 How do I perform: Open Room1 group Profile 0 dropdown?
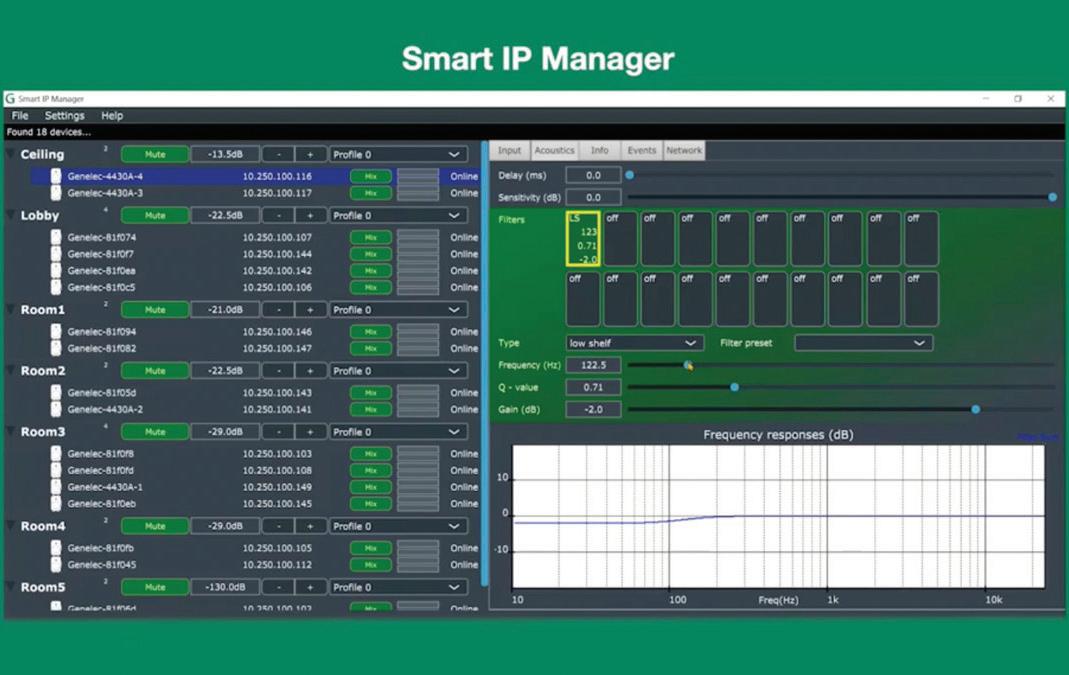(x=399, y=310)
